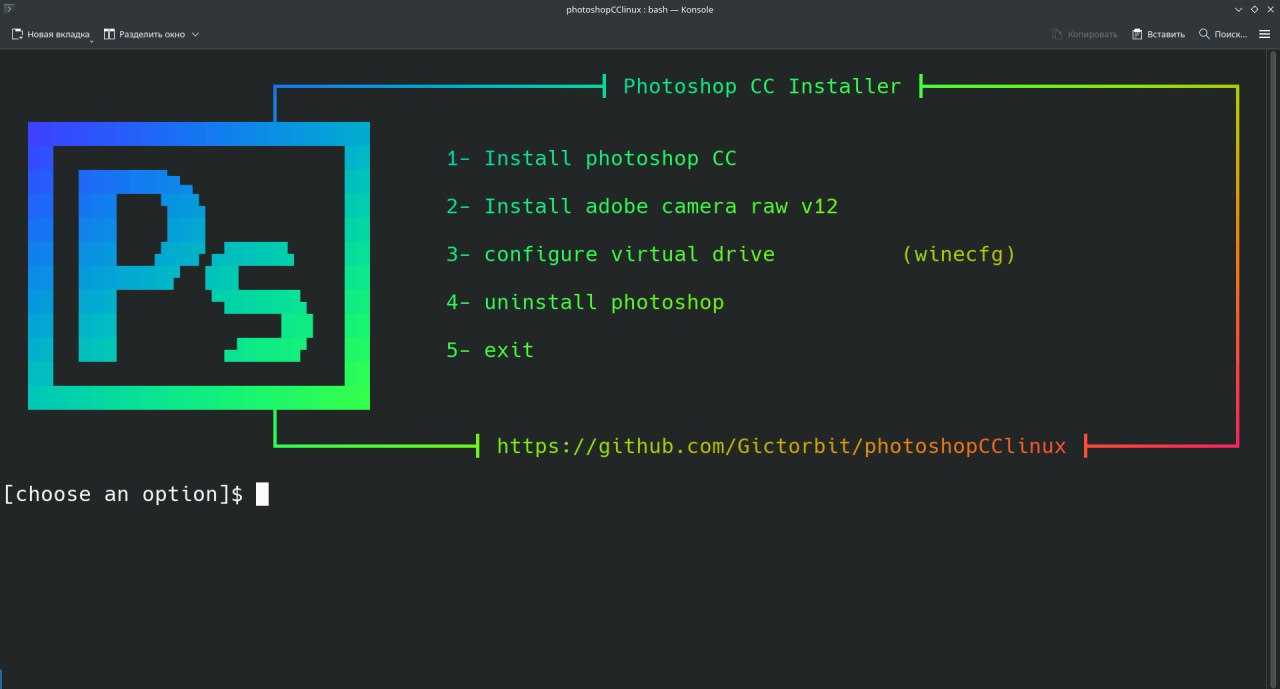This screenshot has width=1280, height=689.
Task: Open the Поиск... search tool
Action: (x=1222, y=34)
